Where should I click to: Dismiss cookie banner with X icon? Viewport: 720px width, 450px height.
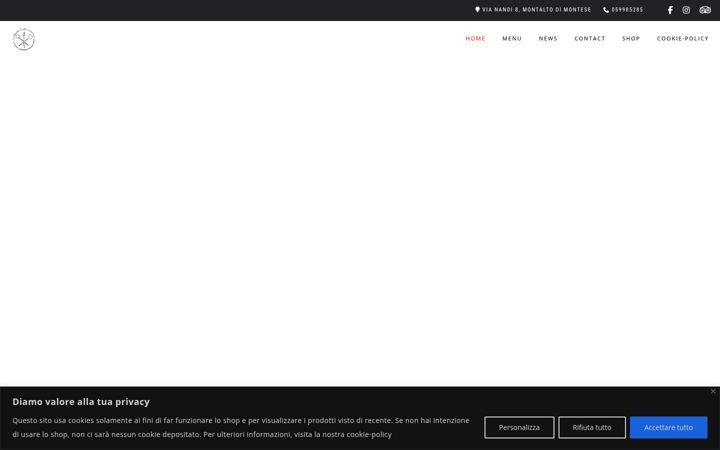713,391
